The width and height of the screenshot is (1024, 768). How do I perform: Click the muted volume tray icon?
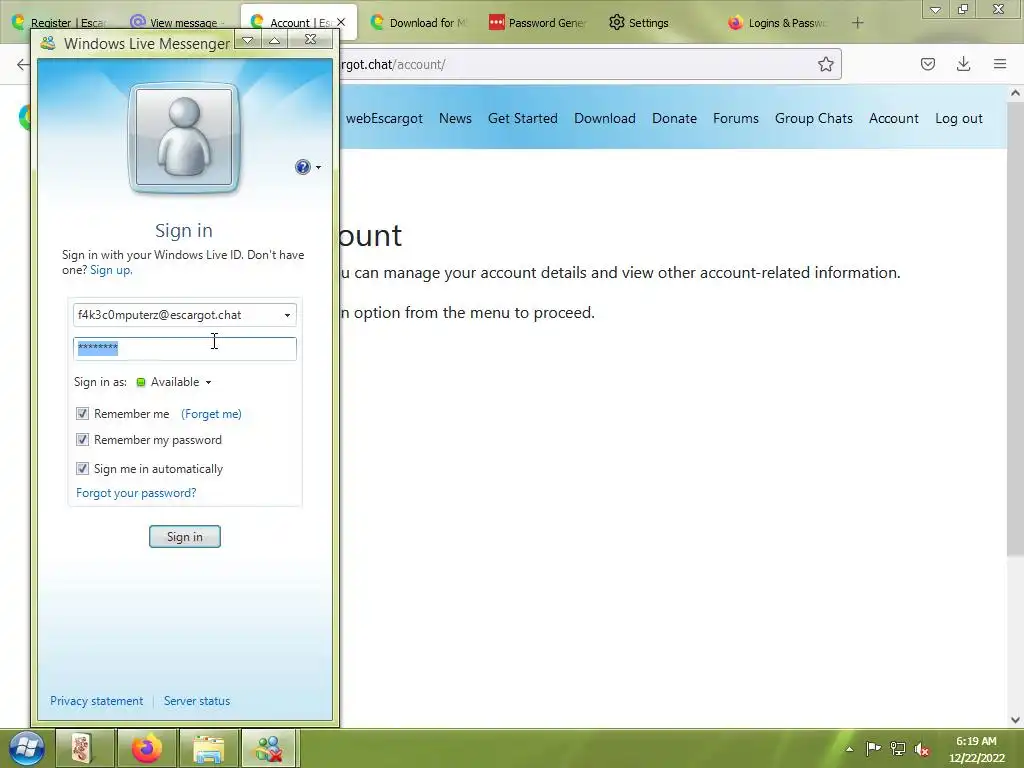[x=921, y=748]
